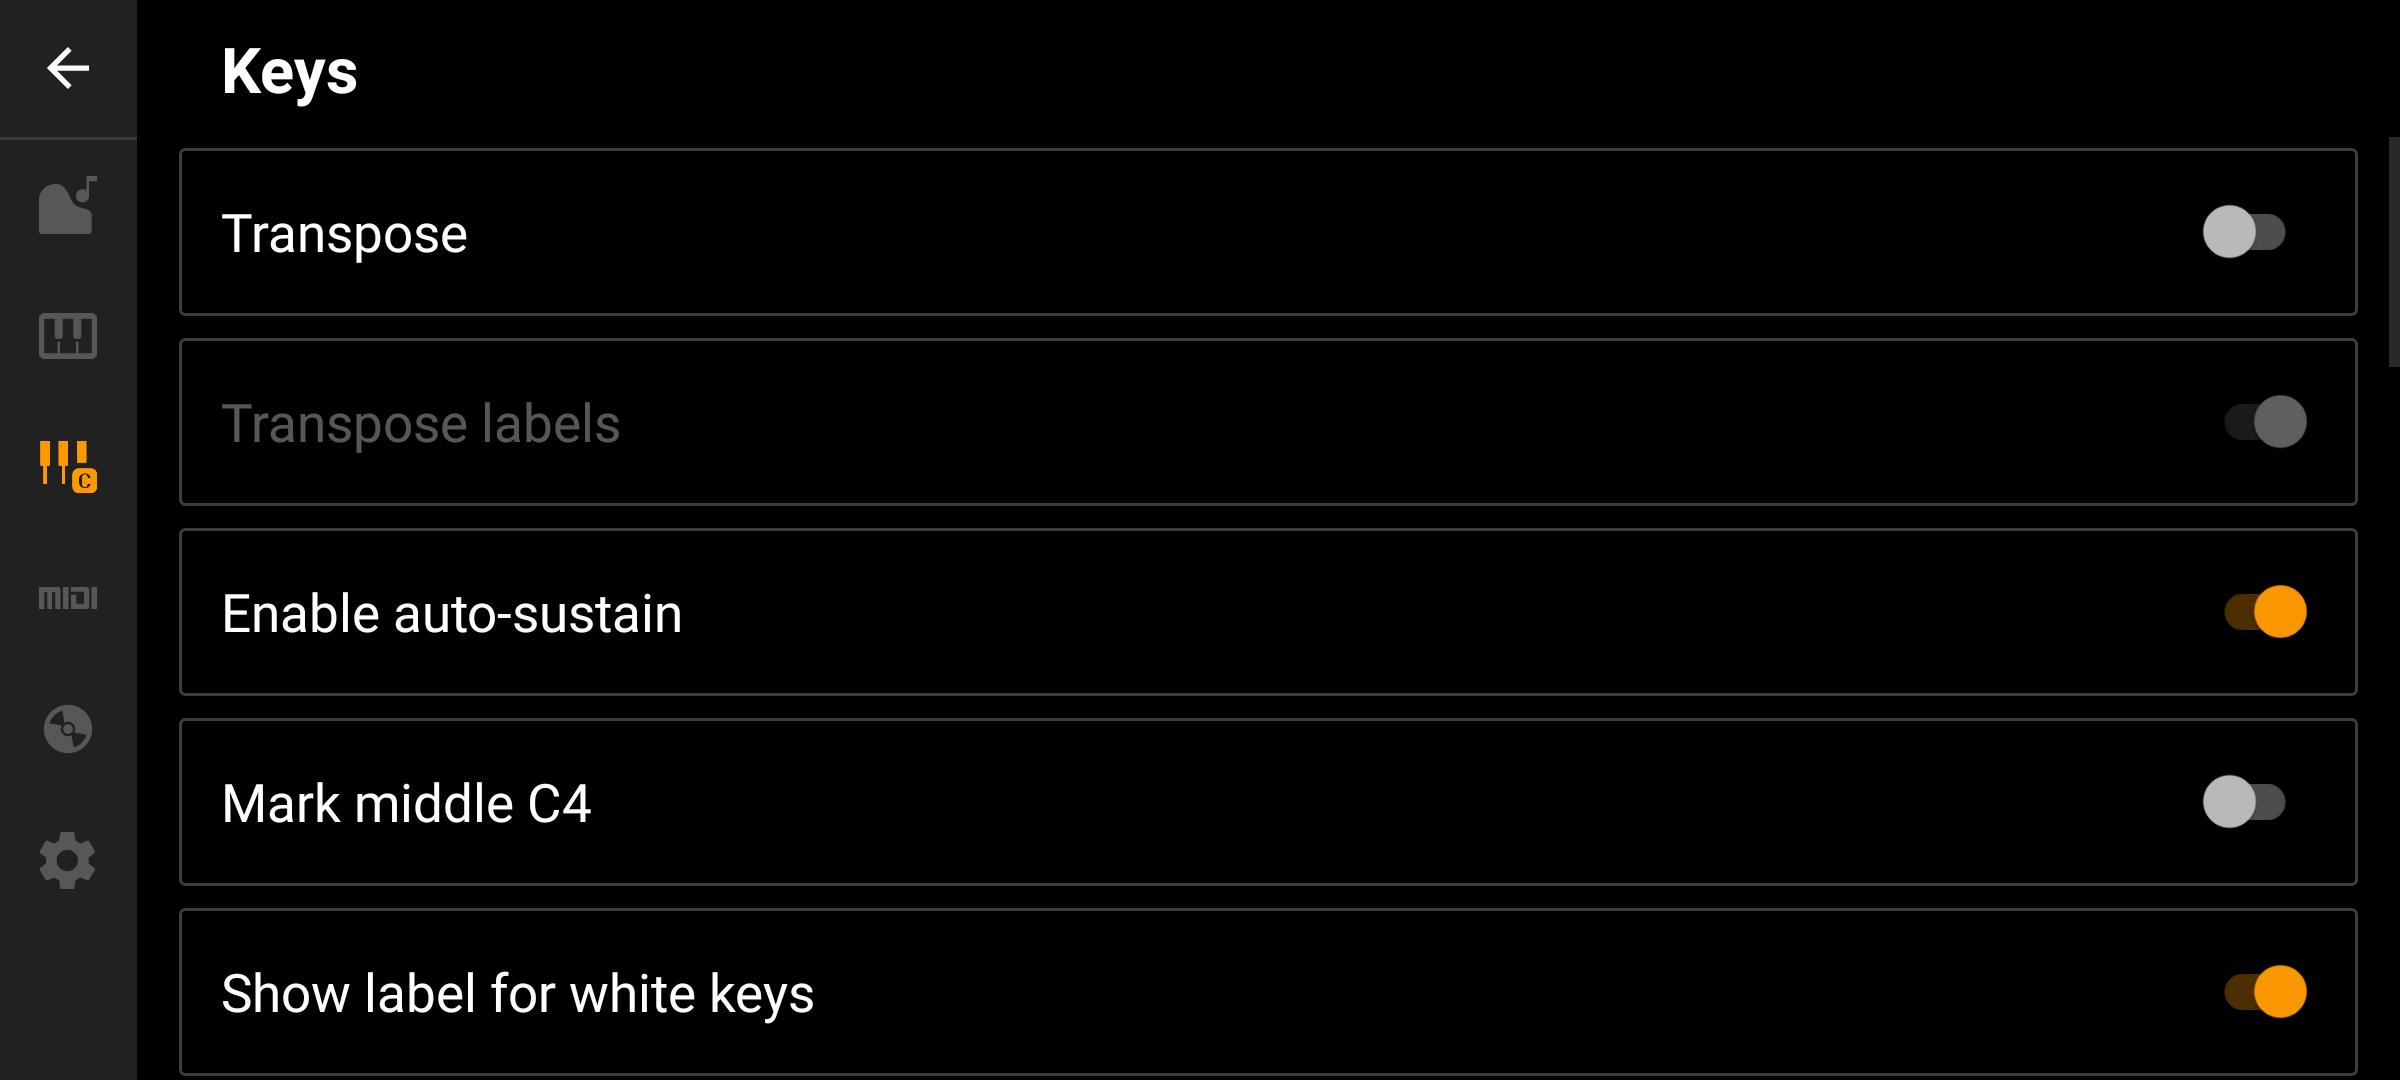Open the keyboard layout settings icon
Screen dimensions: 2400x1080
68,336
